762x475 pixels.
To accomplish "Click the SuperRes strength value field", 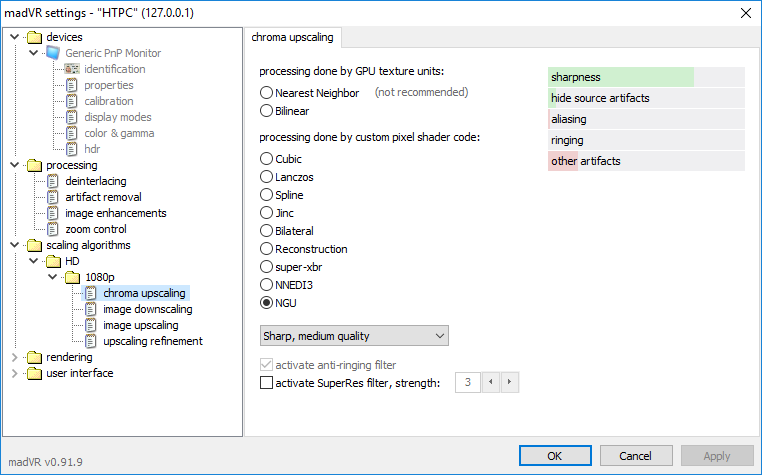I will pos(468,382).
